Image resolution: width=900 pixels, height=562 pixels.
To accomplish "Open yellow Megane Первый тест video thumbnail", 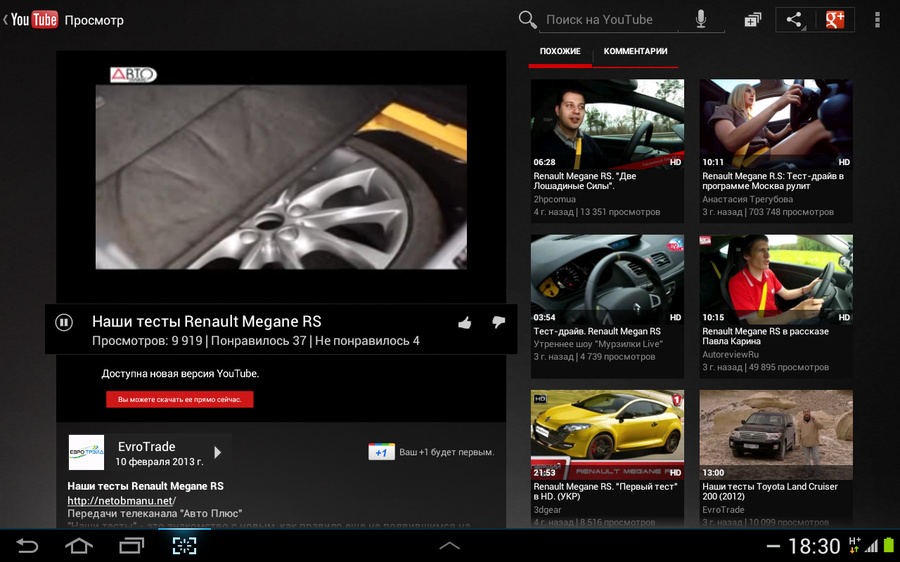I will point(607,435).
